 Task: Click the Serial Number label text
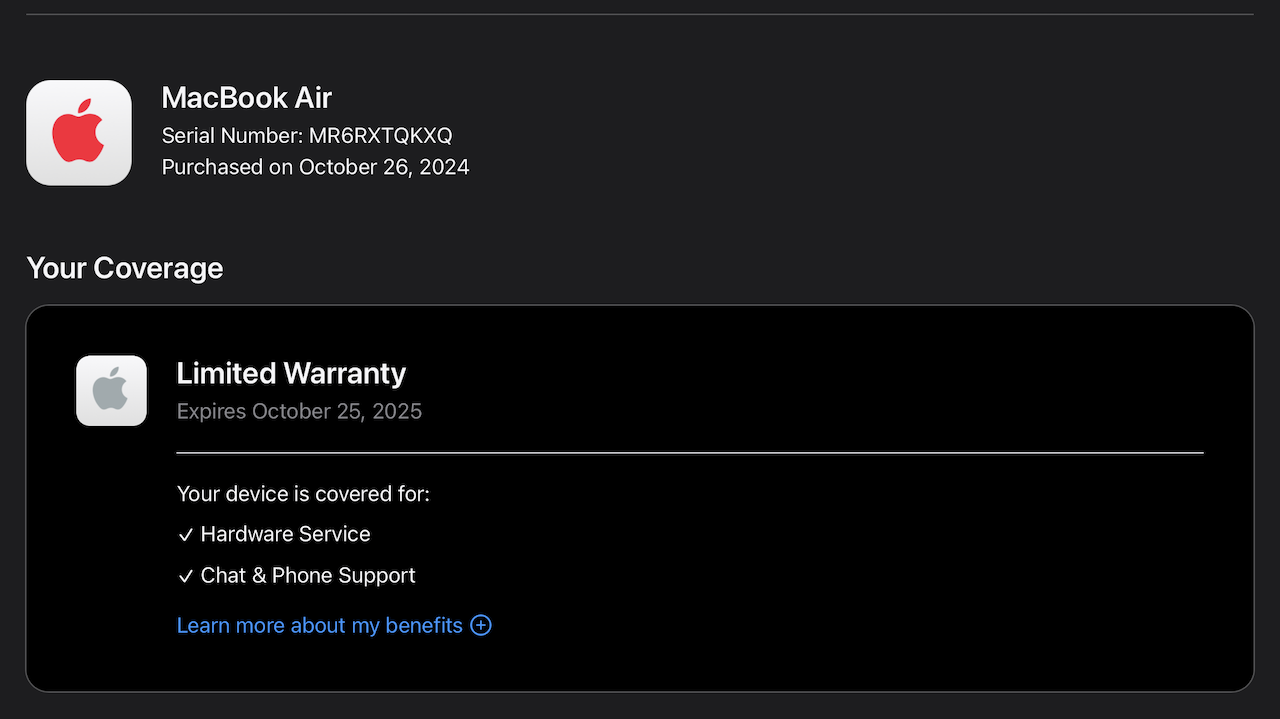232,135
